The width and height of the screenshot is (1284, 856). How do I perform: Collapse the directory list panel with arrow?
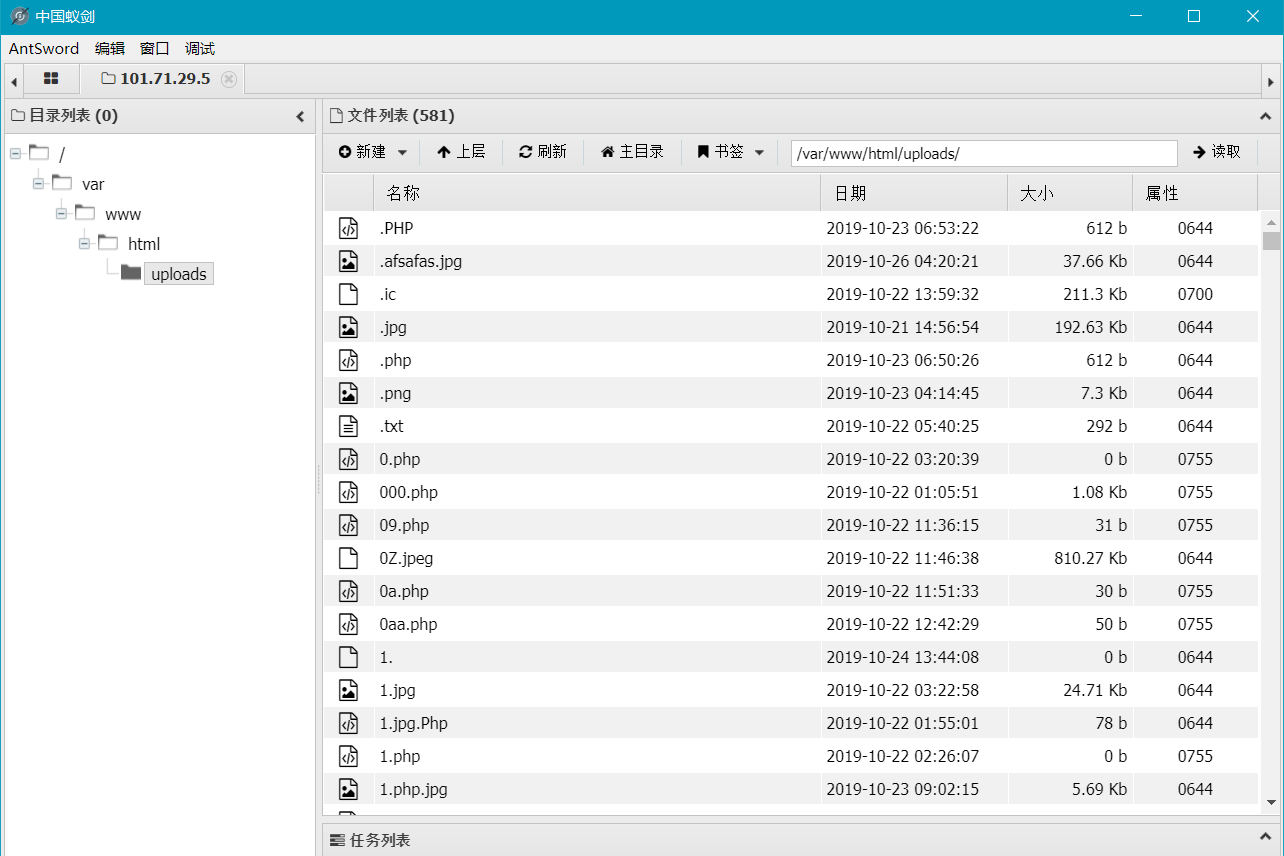(300, 116)
